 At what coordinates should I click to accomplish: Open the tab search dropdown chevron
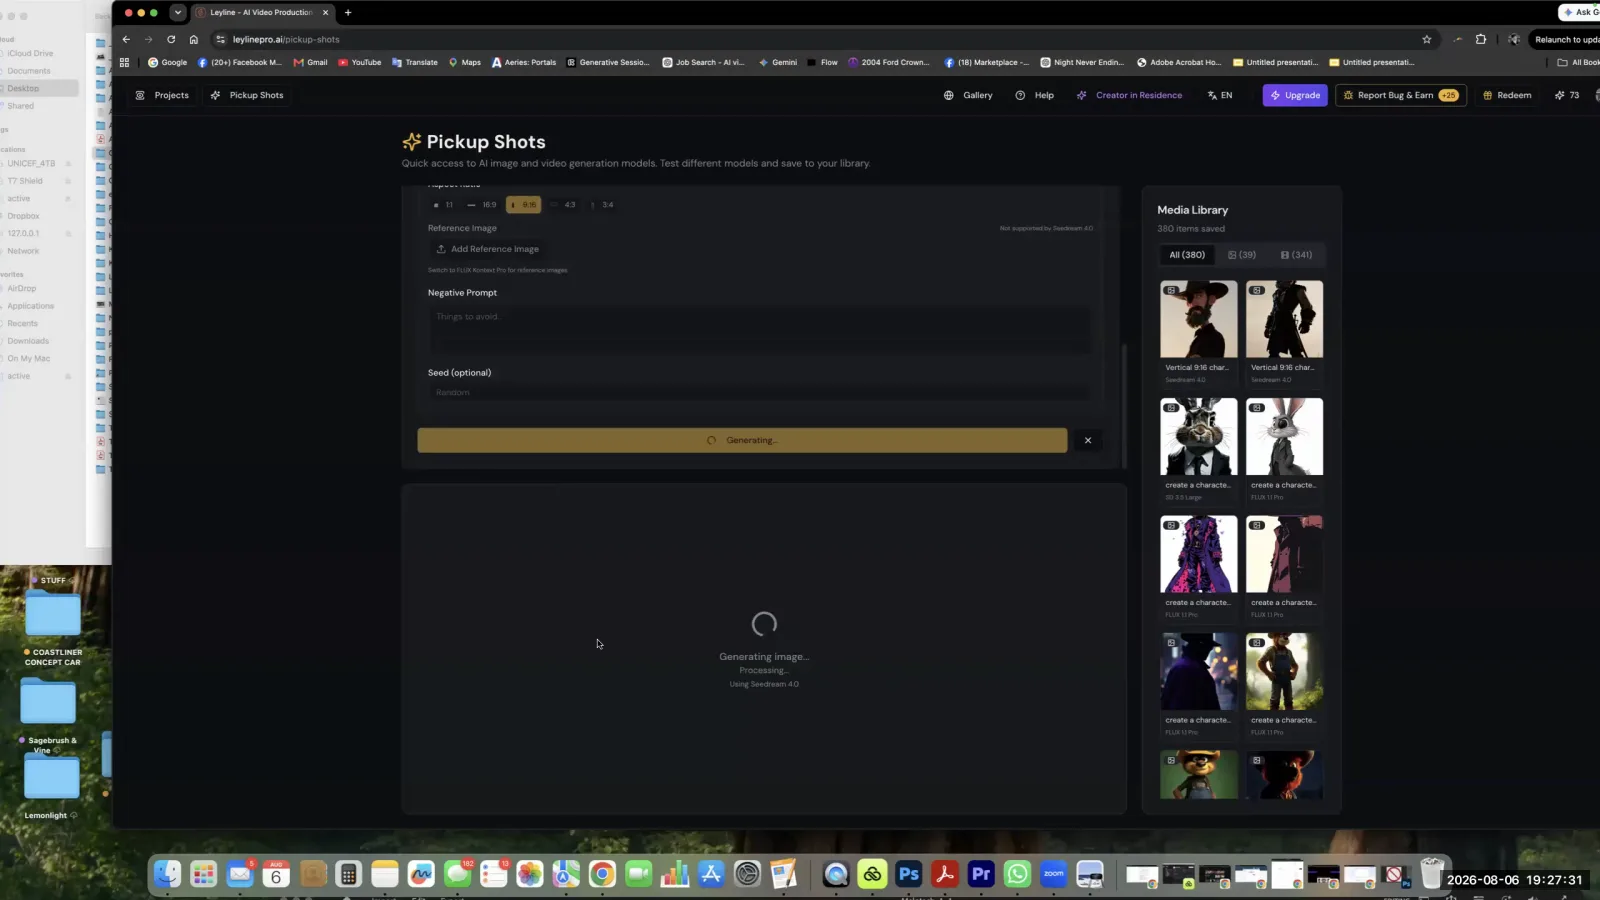[177, 12]
